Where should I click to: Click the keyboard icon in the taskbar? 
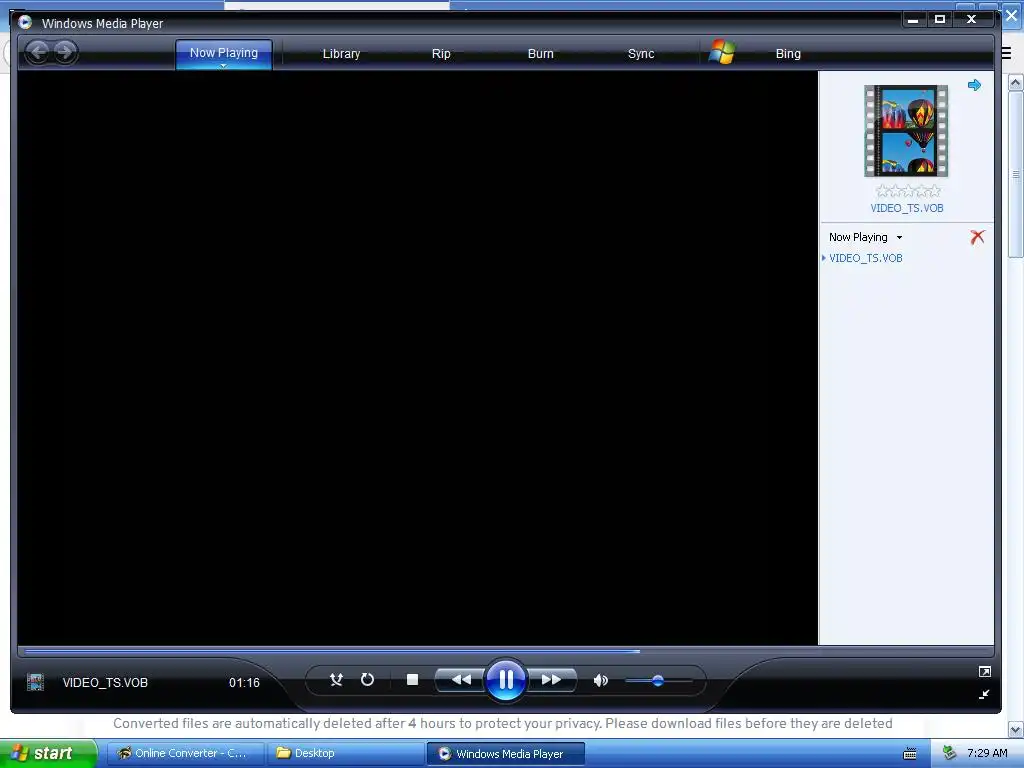click(910, 754)
